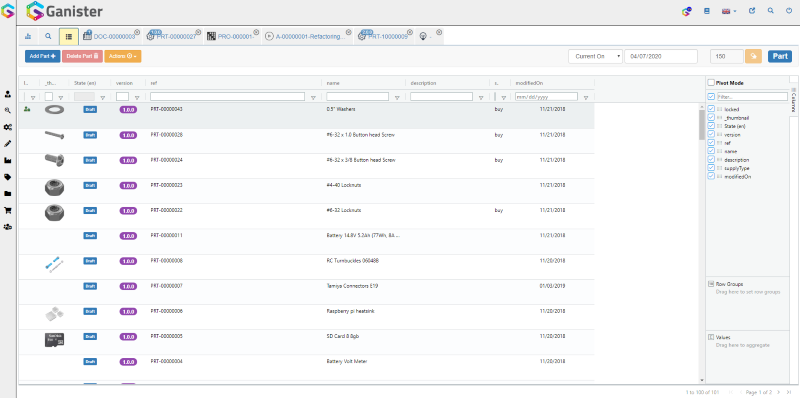Open the folder icon in the sidebar
Viewport: 800px width, 398px height.
click(x=8, y=193)
